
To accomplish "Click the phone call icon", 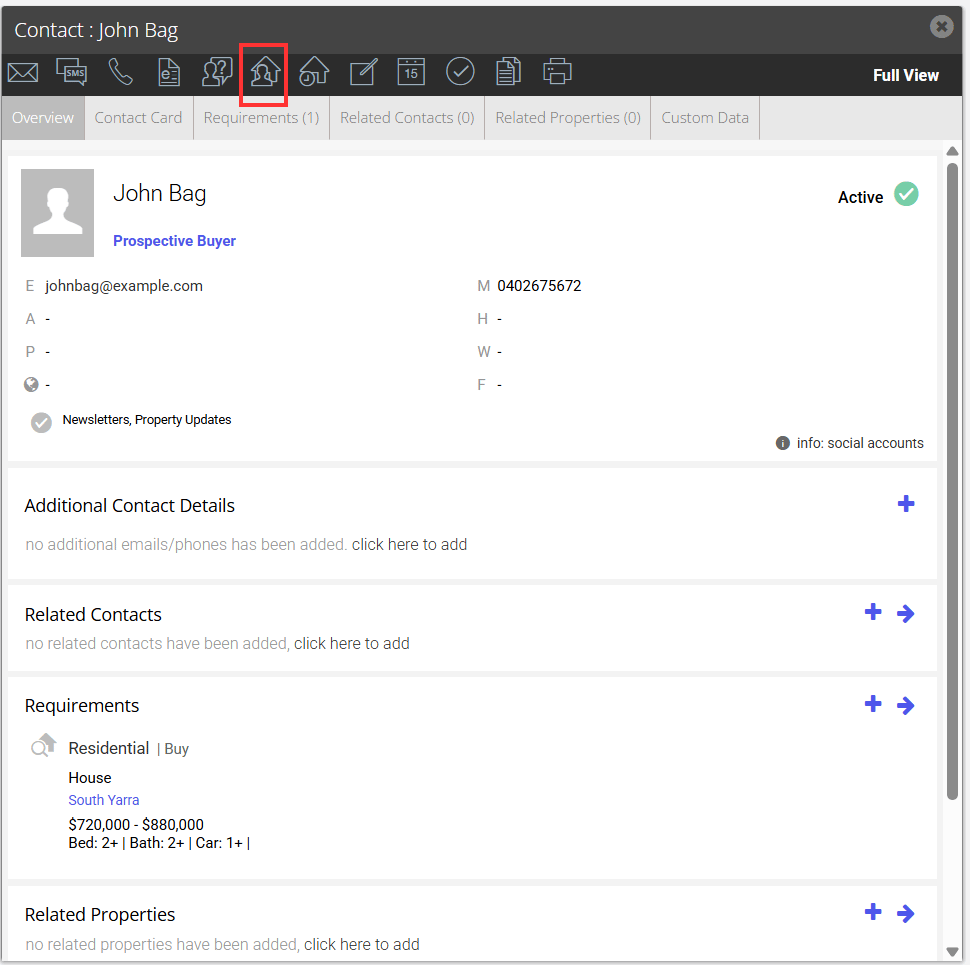I will 120,72.
